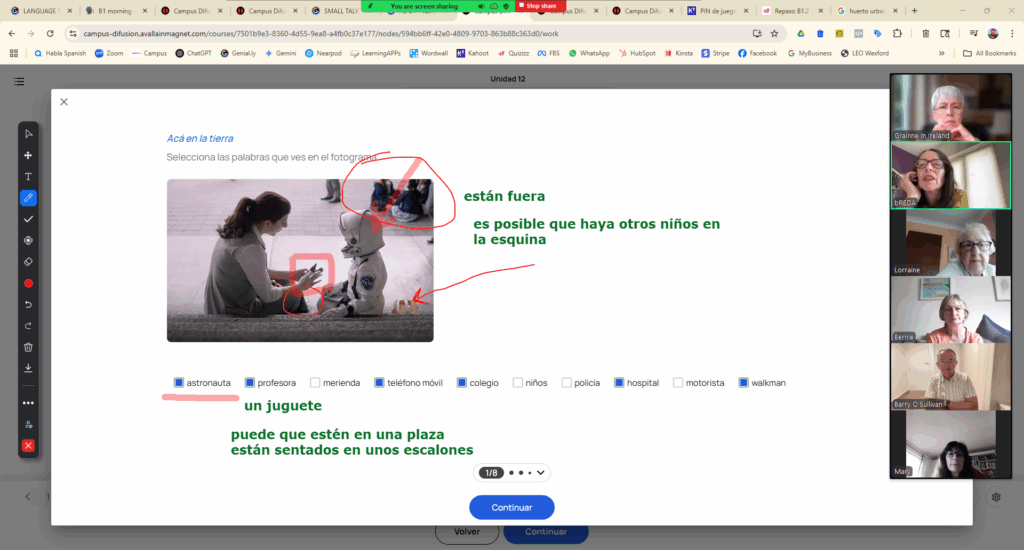Open Chrome three-dot menu
The image size is (1024, 550).
pos(1012,33)
